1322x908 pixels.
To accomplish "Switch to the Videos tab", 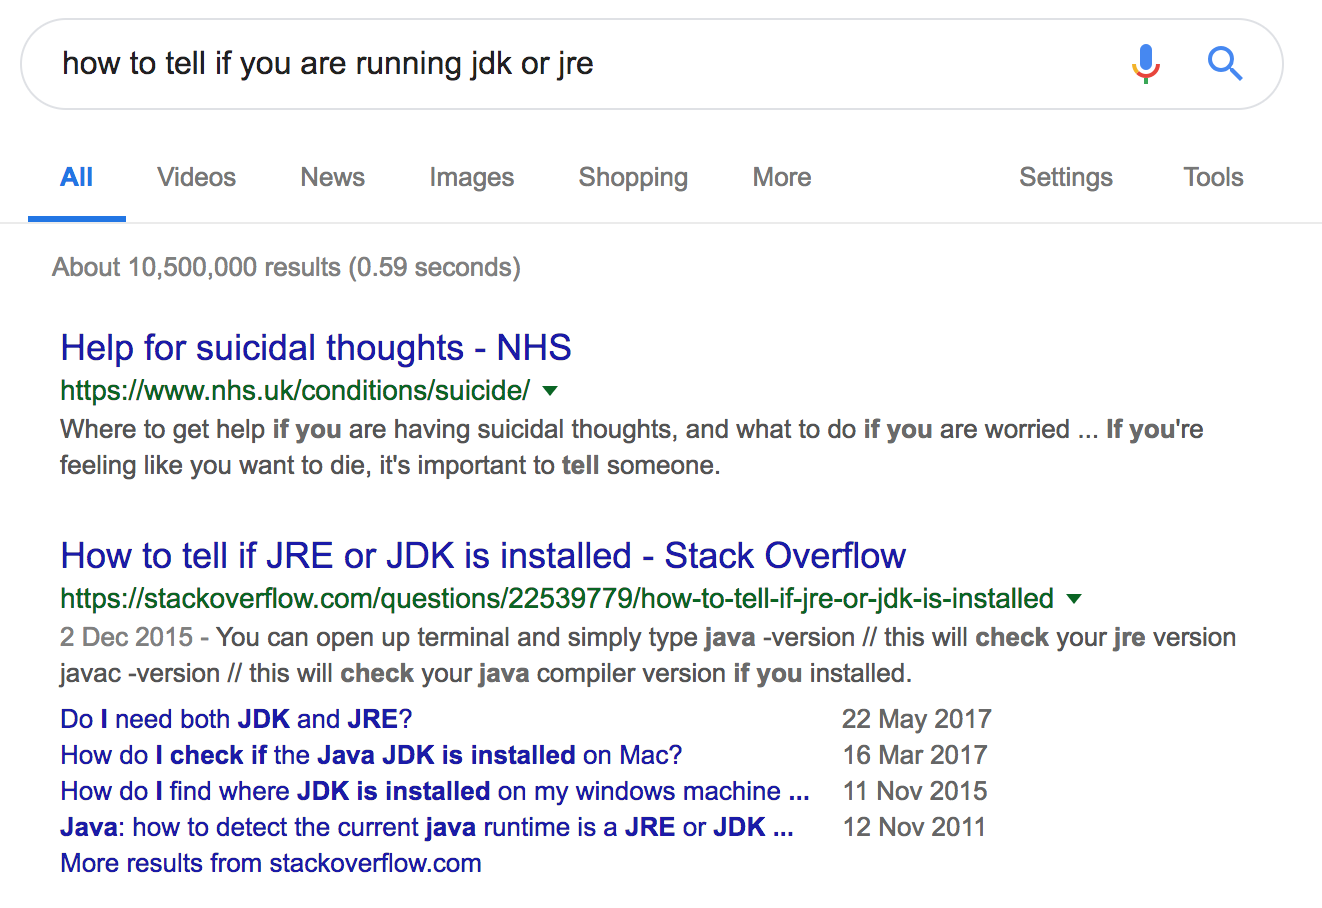I will 196,178.
